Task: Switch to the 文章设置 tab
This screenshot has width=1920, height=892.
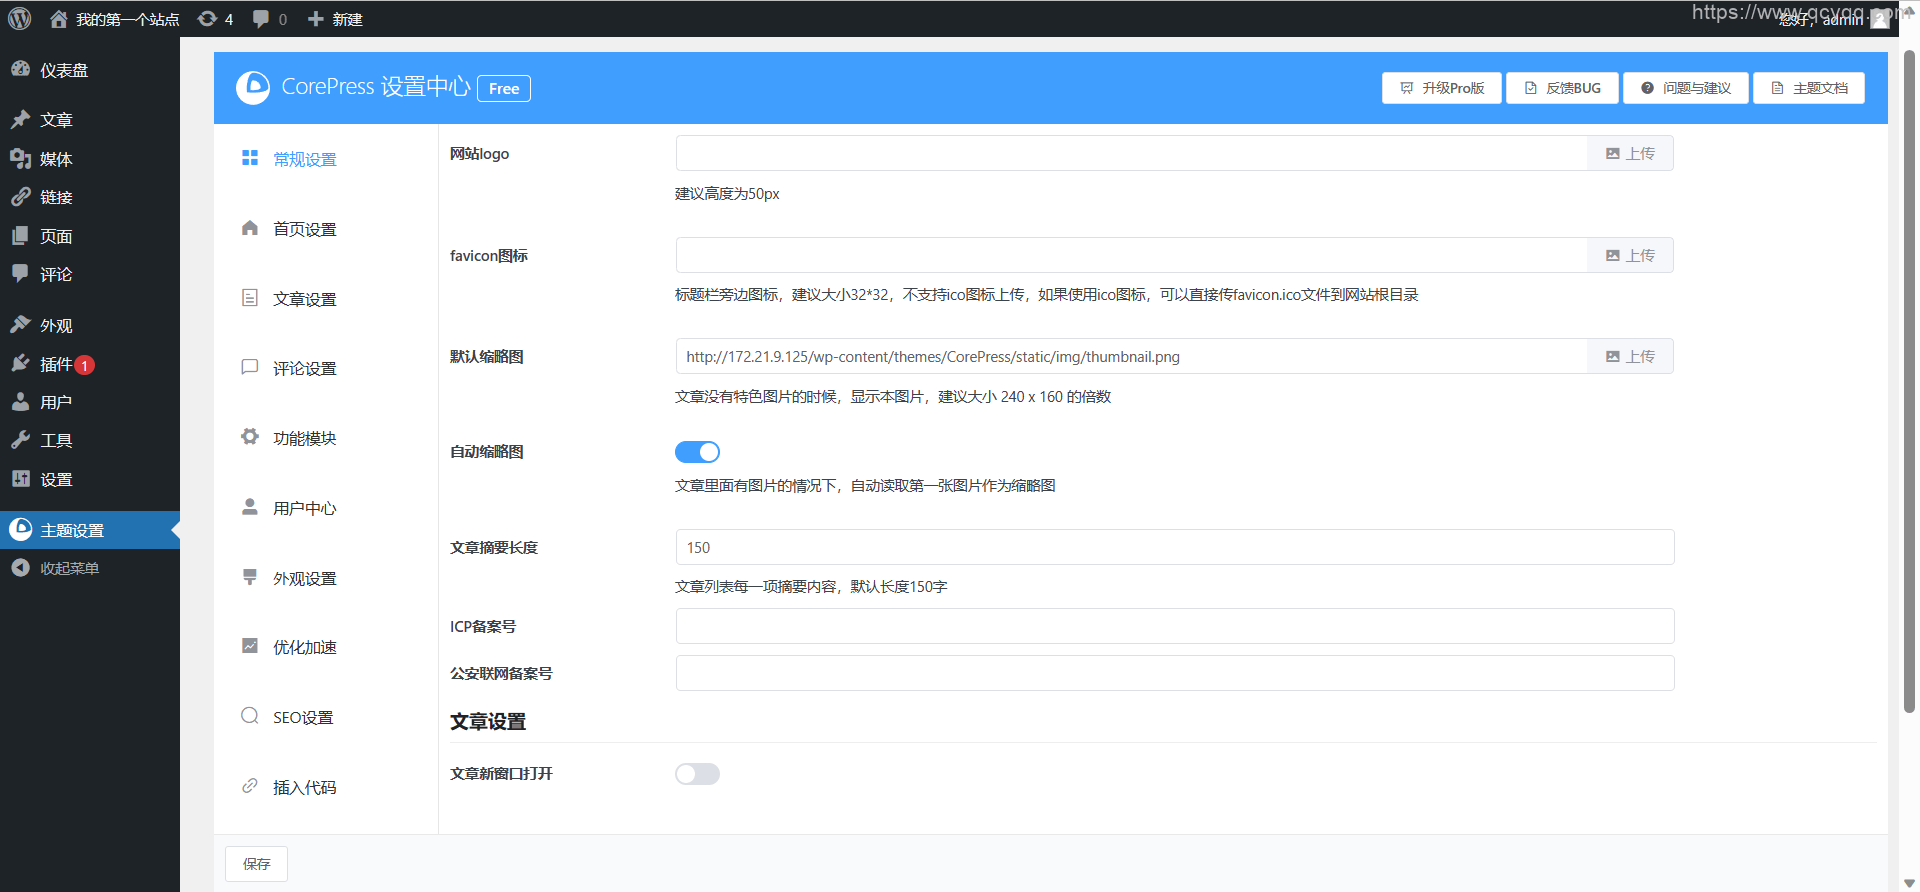Action: tap(304, 299)
